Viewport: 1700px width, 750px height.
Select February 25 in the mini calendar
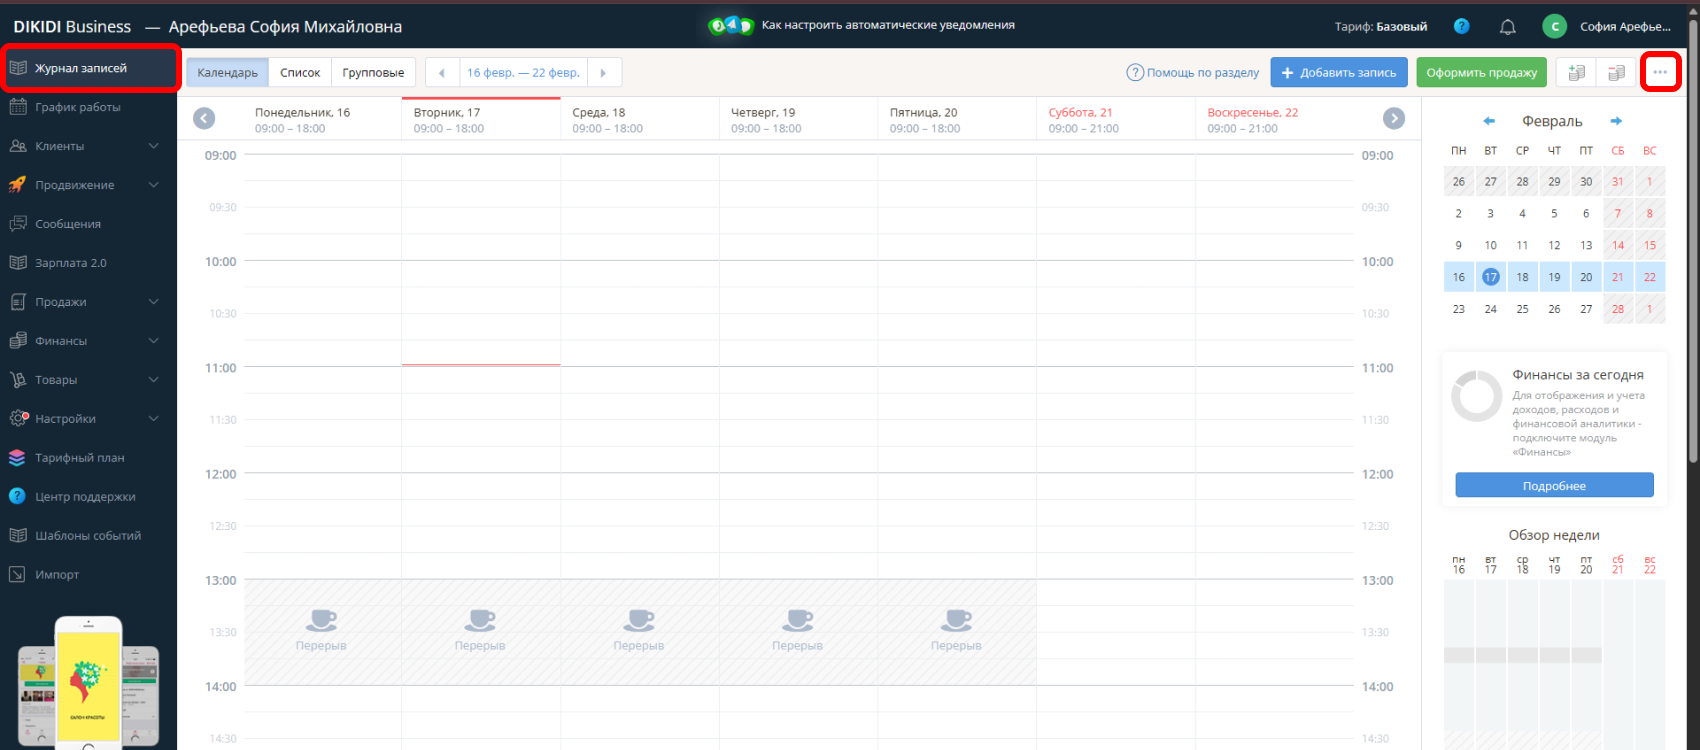1522,309
